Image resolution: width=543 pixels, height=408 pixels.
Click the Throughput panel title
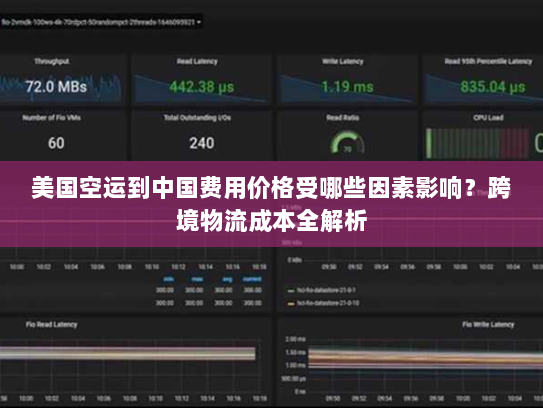pos(52,61)
